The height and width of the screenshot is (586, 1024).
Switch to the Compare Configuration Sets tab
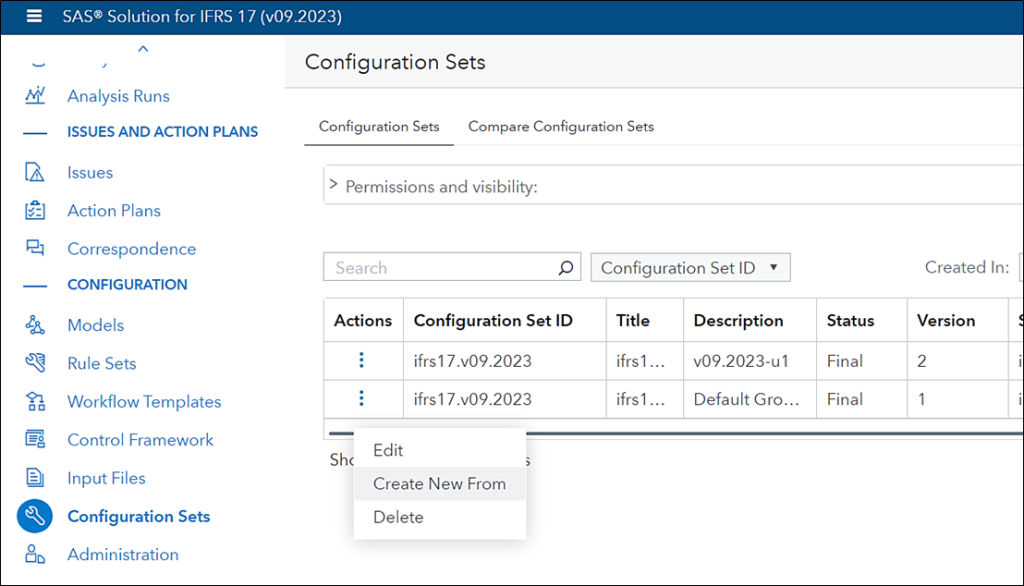coord(560,127)
